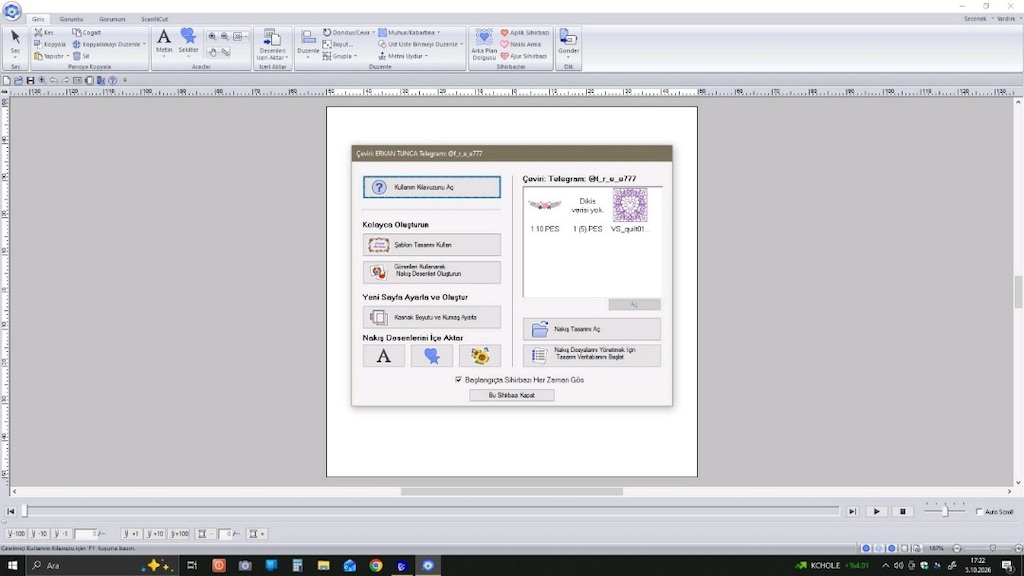
Task: Expand the Desenleri İçeri Aktar dropdown
Action: 272,45
